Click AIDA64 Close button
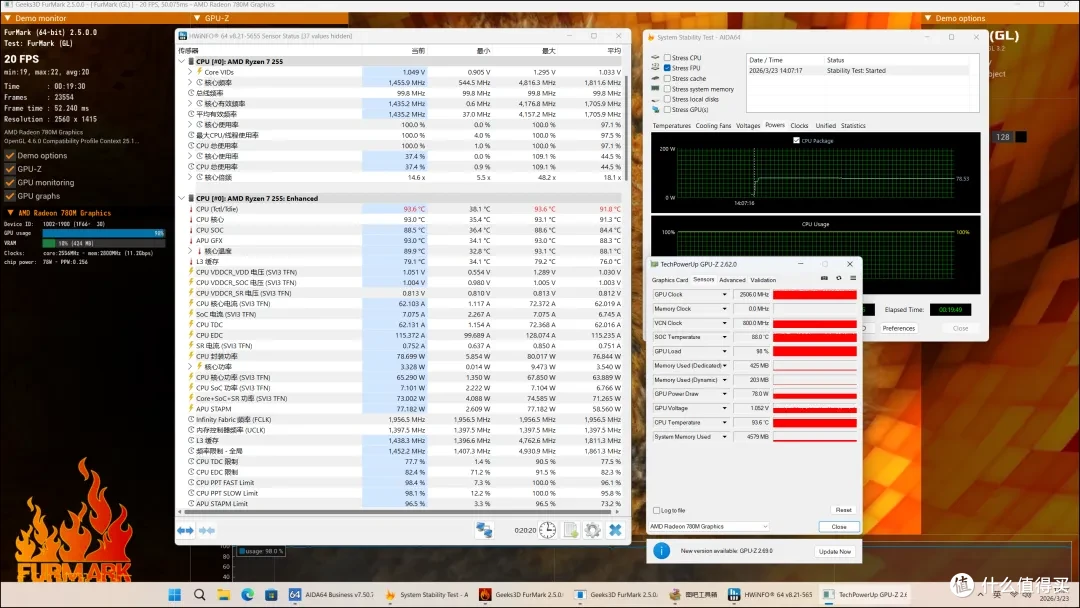Image resolution: width=1080 pixels, height=608 pixels. click(960, 328)
